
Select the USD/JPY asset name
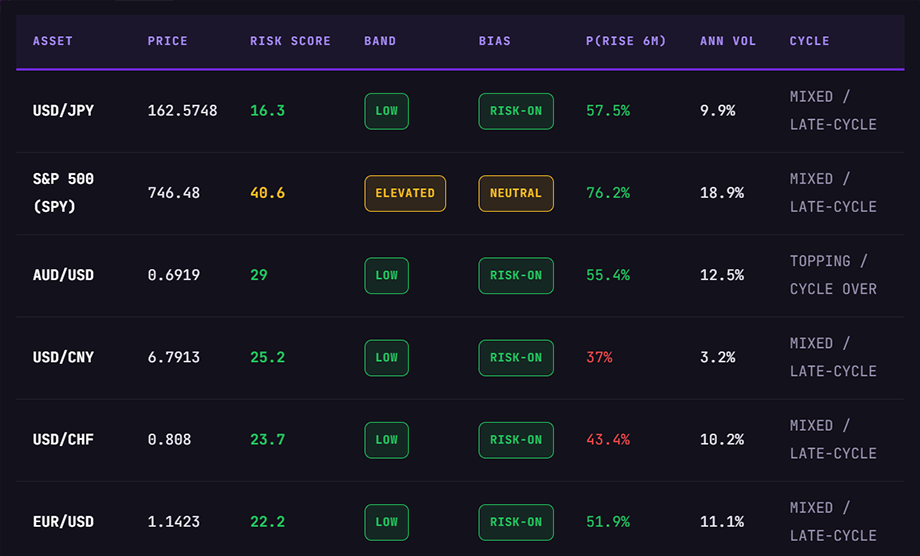63,111
